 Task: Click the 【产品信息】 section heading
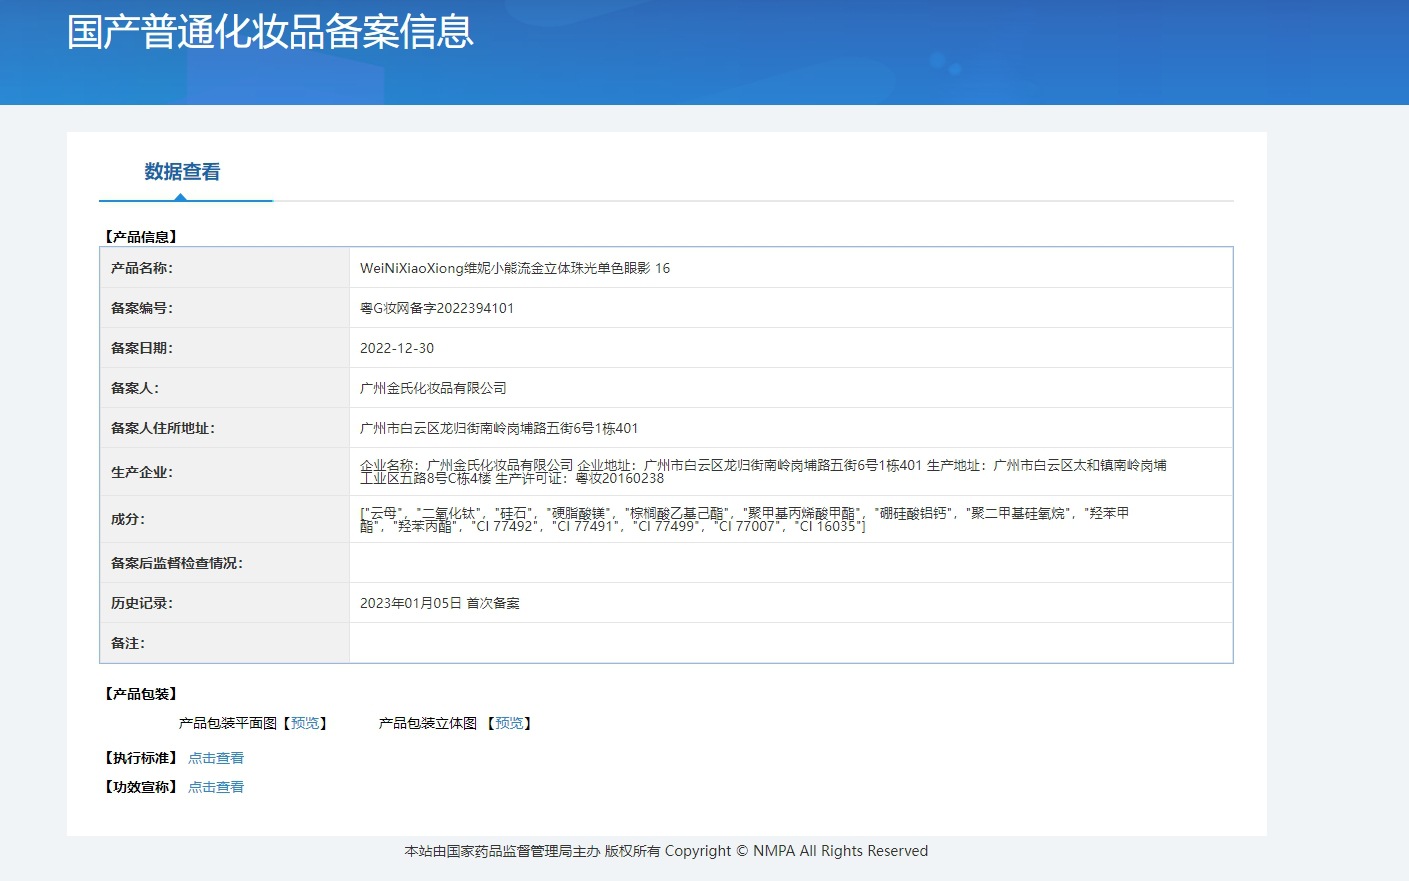141,237
